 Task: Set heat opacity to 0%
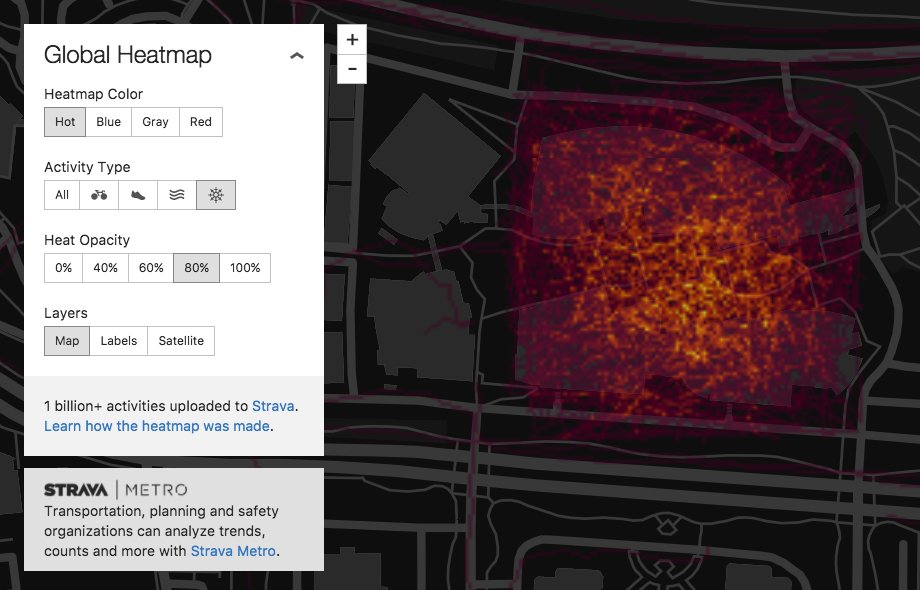63,268
